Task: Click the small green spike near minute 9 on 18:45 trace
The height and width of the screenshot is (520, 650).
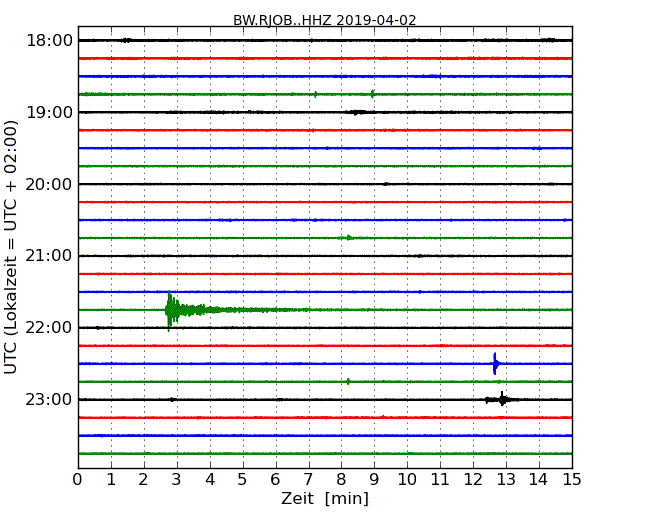Action: 372,94
